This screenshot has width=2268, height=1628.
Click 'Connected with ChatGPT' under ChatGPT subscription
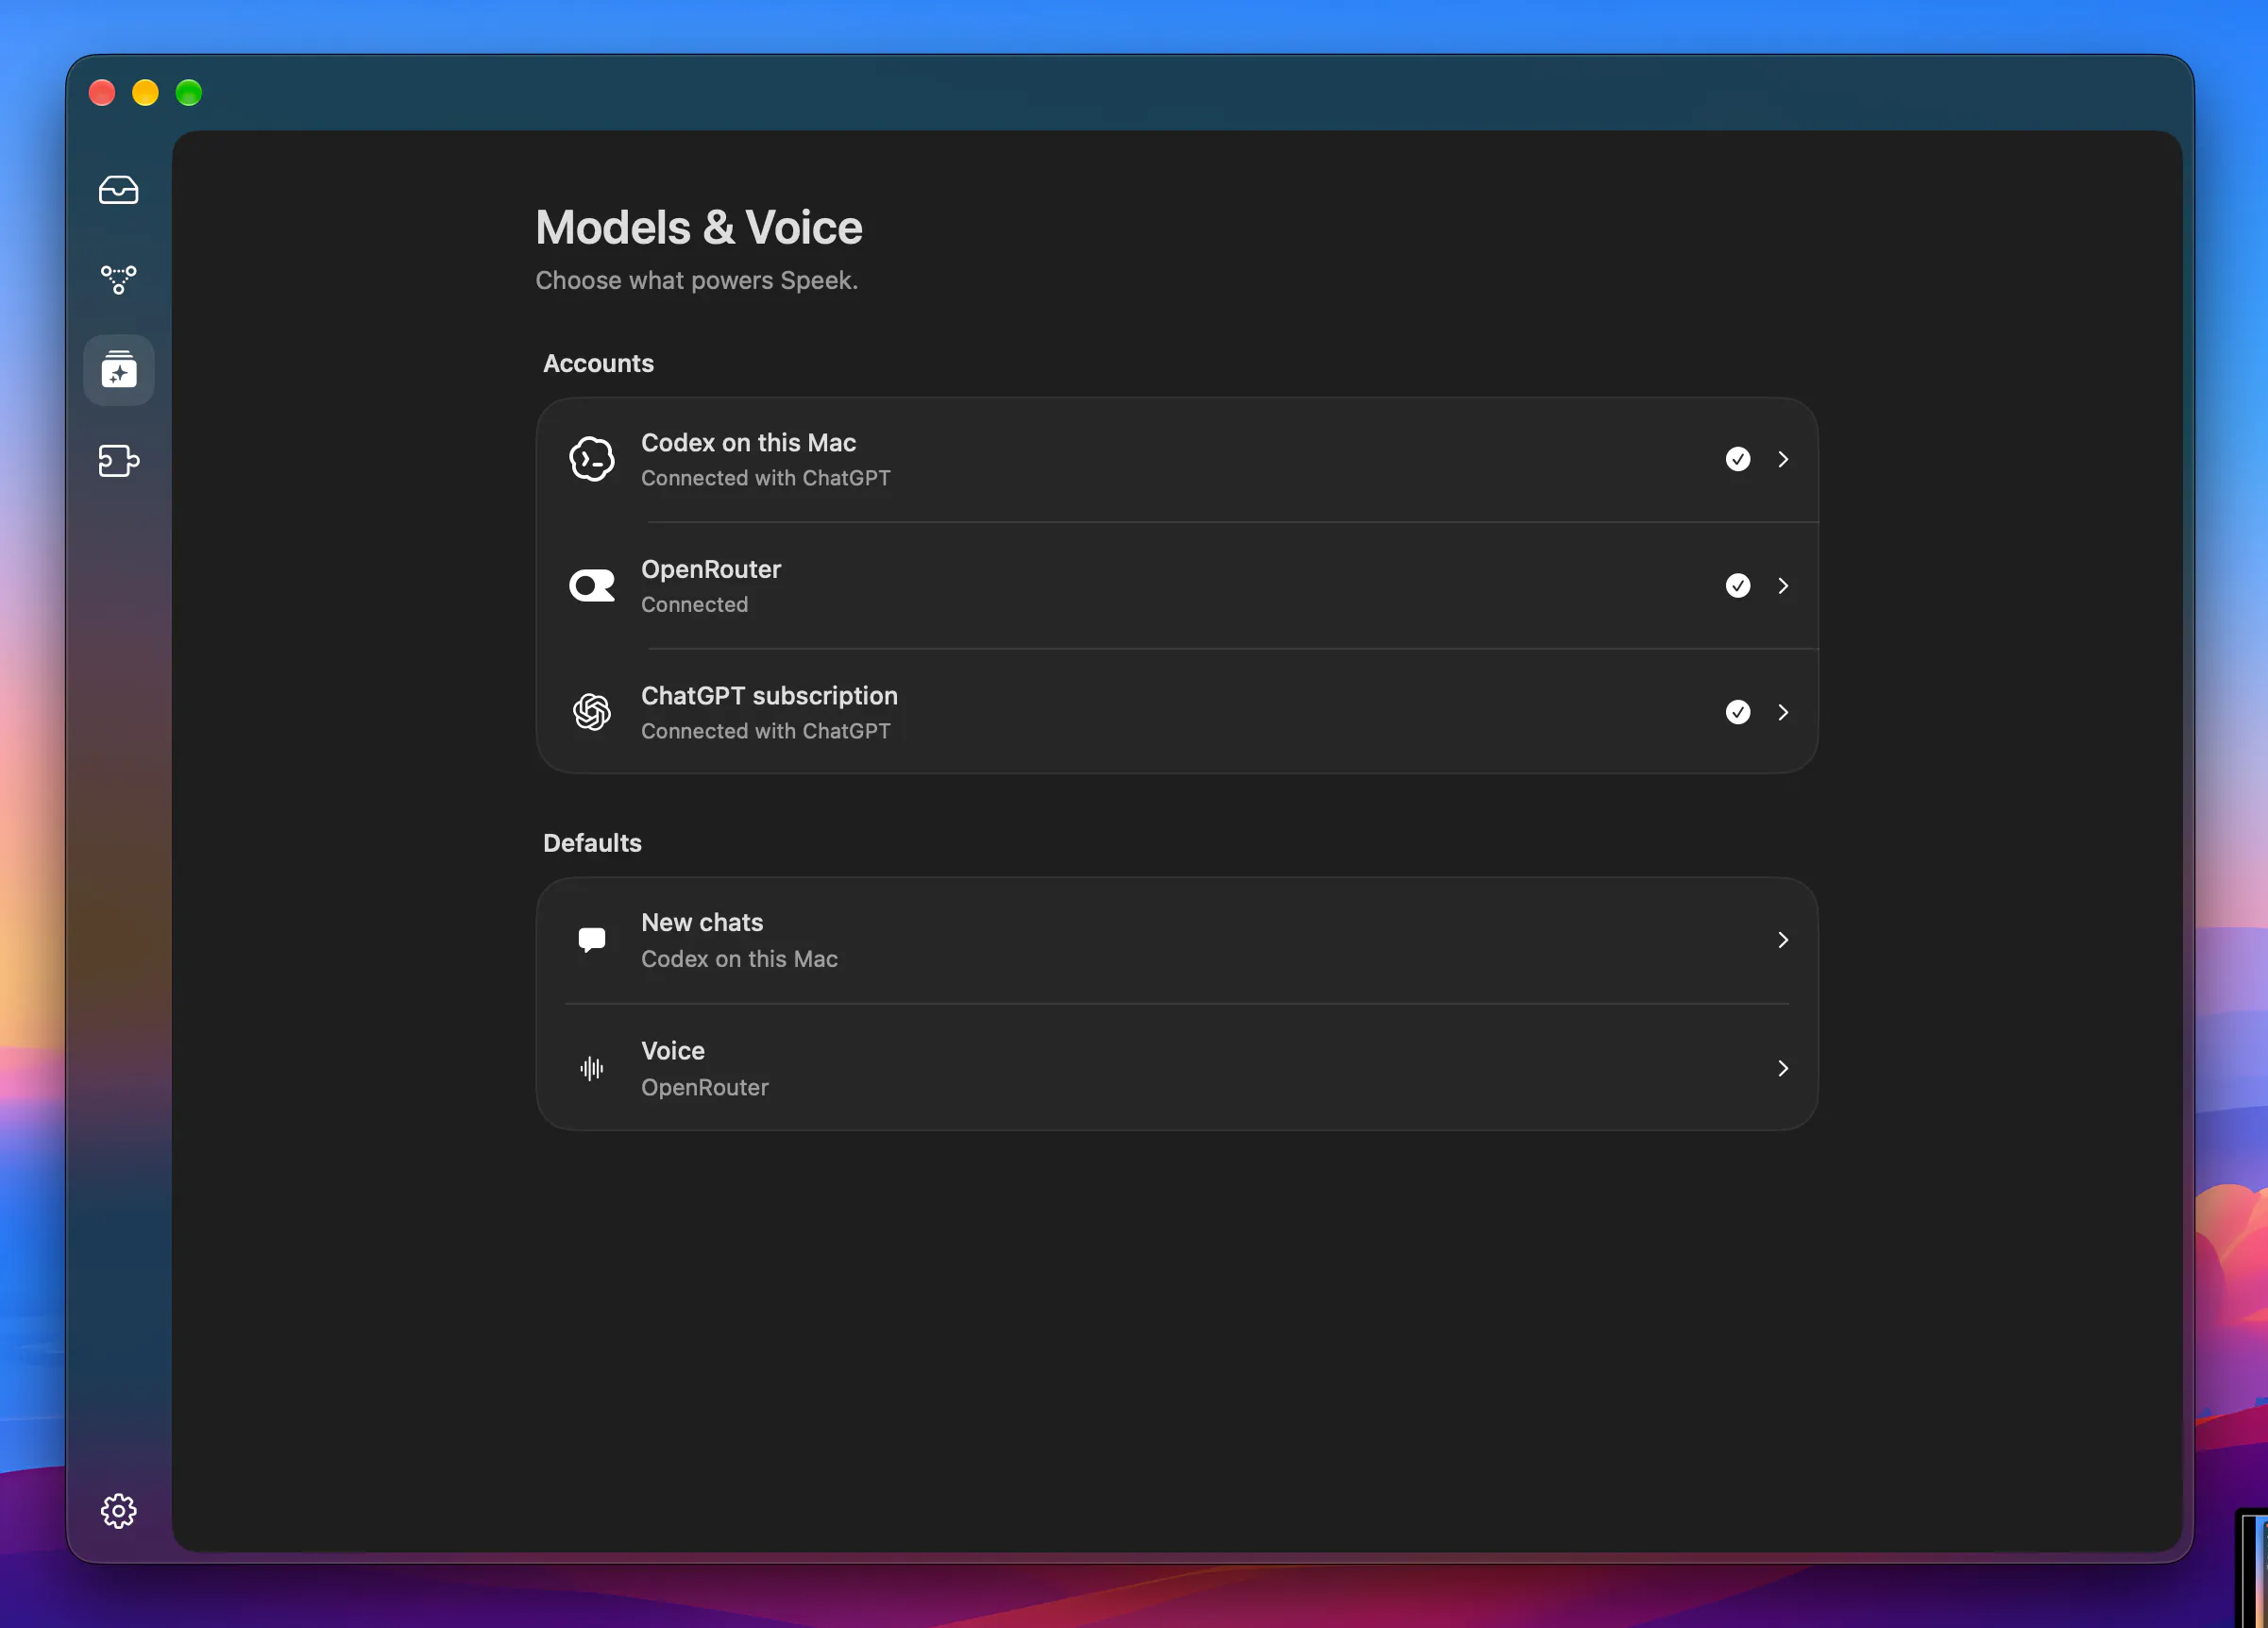click(x=766, y=731)
